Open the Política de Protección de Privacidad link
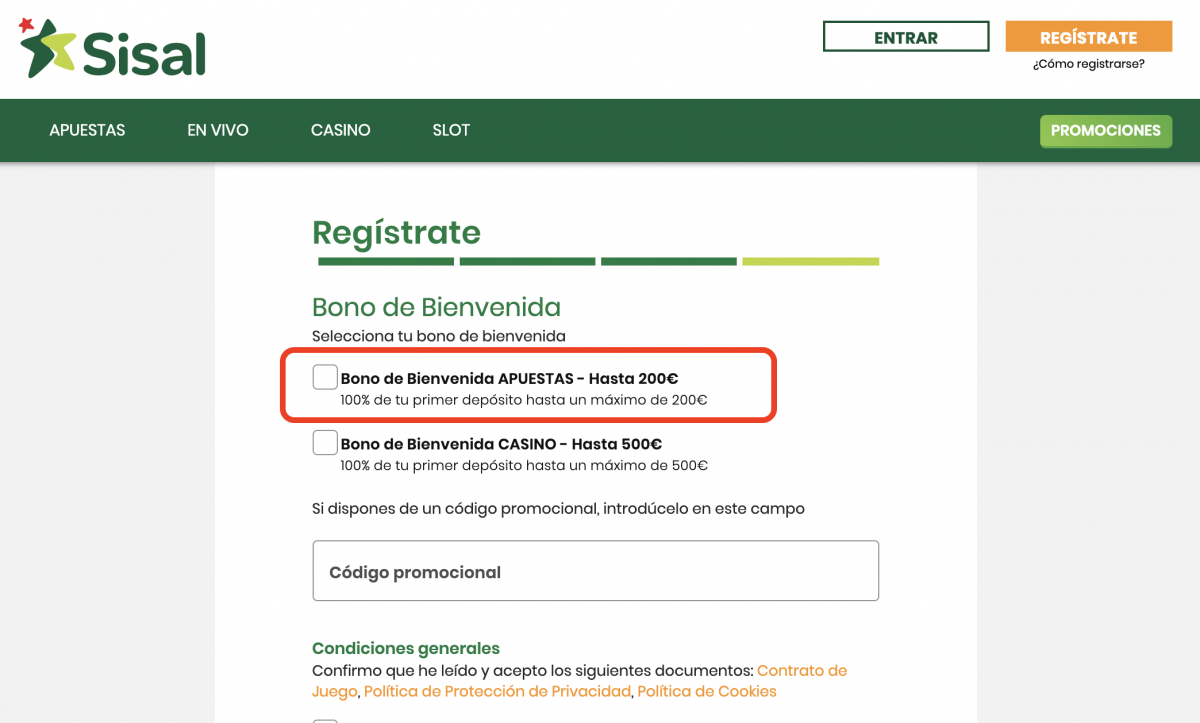Image resolution: width=1200 pixels, height=723 pixels. coord(497,691)
